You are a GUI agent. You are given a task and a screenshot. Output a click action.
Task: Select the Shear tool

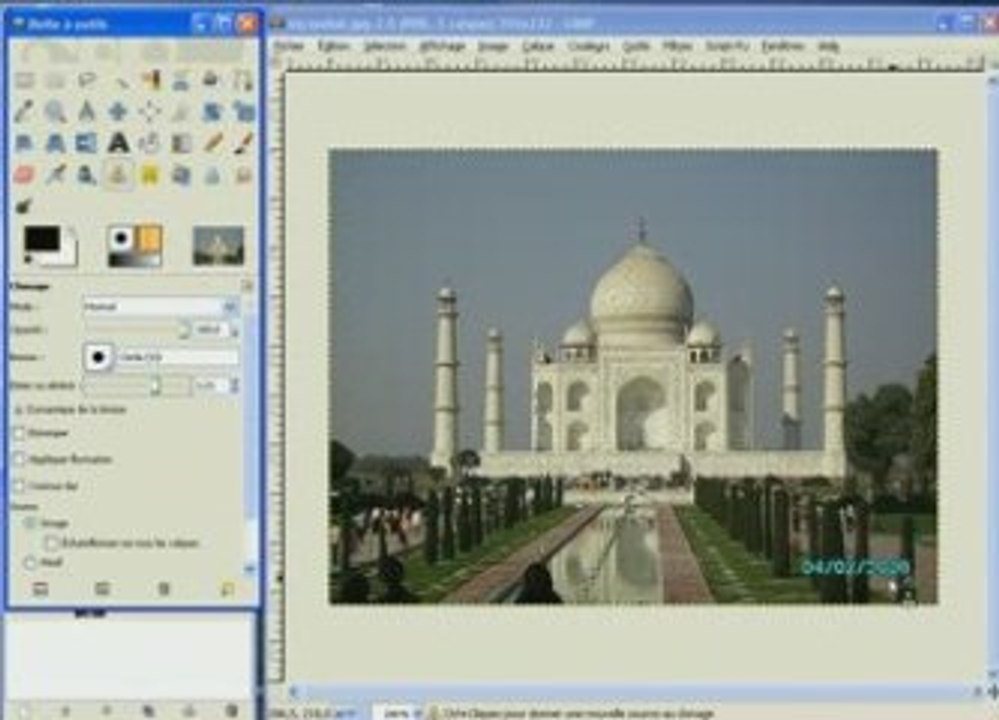point(25,143)
